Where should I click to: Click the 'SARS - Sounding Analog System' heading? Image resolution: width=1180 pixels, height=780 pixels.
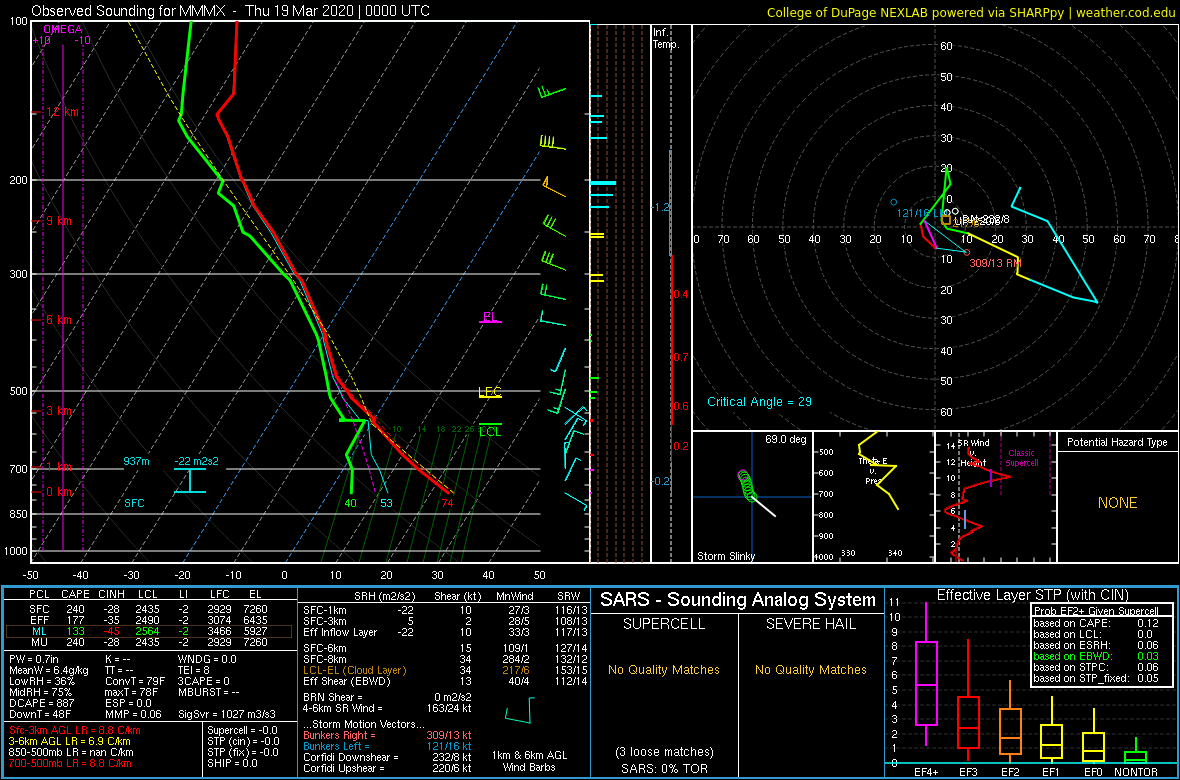[x=738, y=600]
